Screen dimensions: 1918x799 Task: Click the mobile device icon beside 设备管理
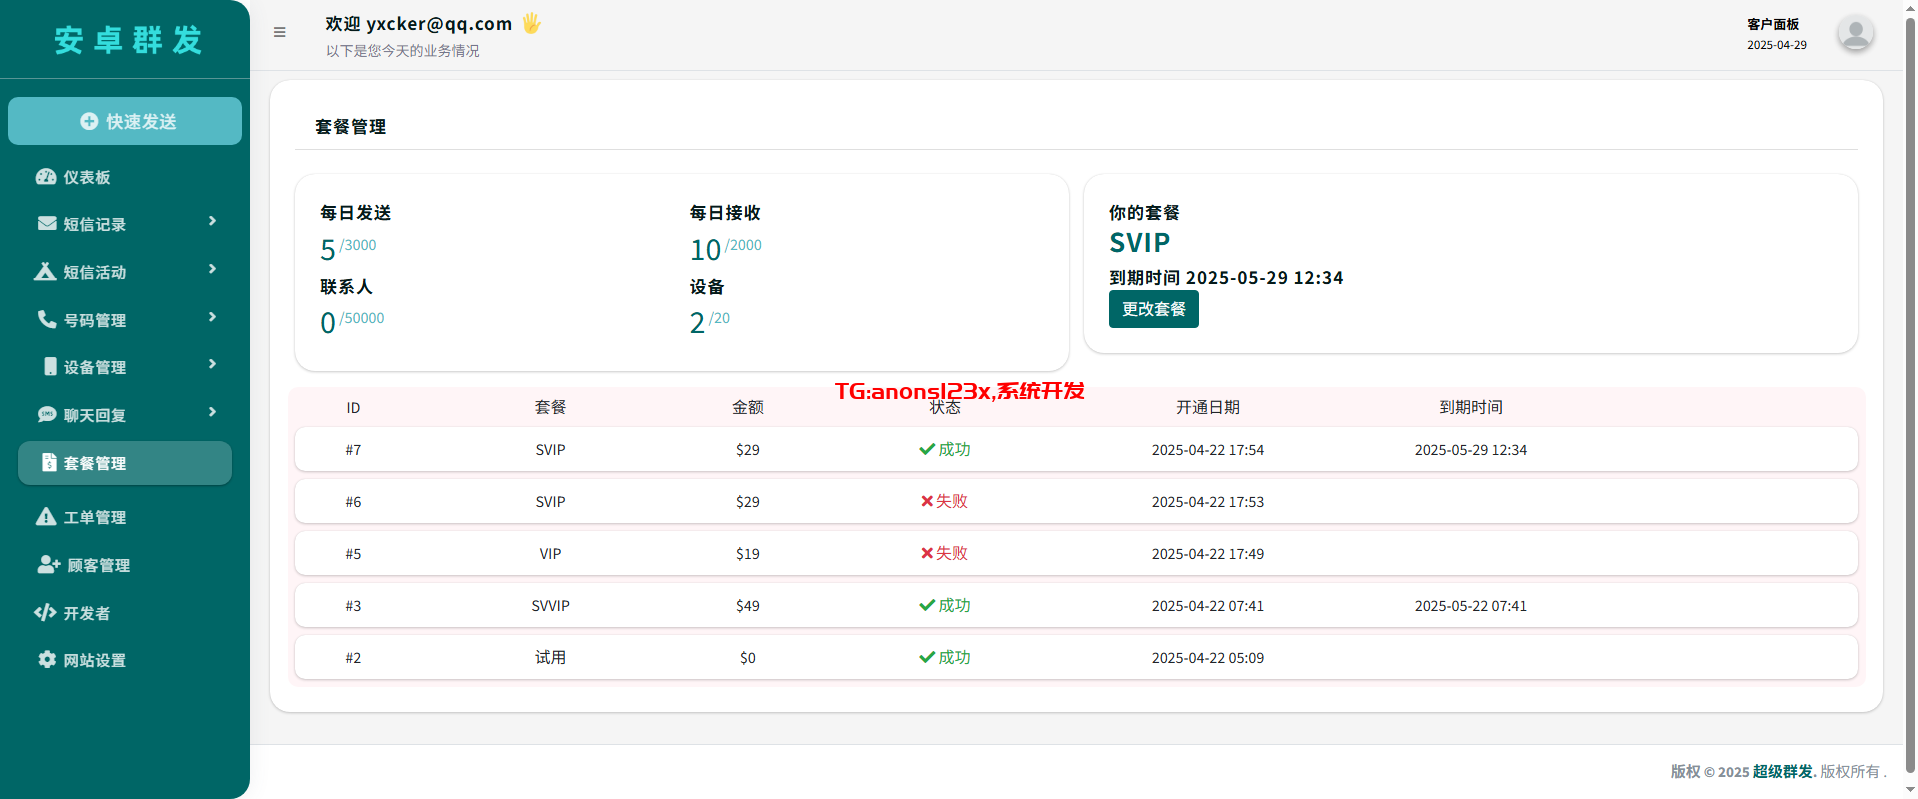point(50,367)
